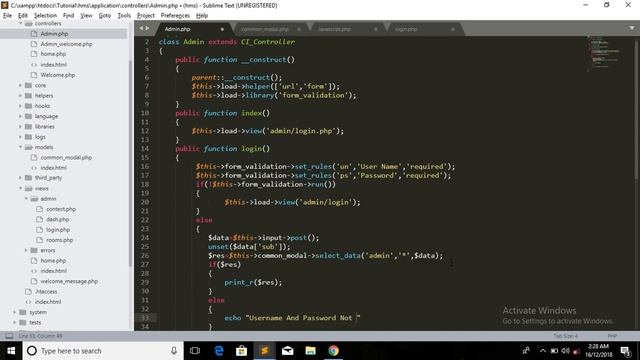Open the Preferences menu
640x360 pixels.
point(175,16)
